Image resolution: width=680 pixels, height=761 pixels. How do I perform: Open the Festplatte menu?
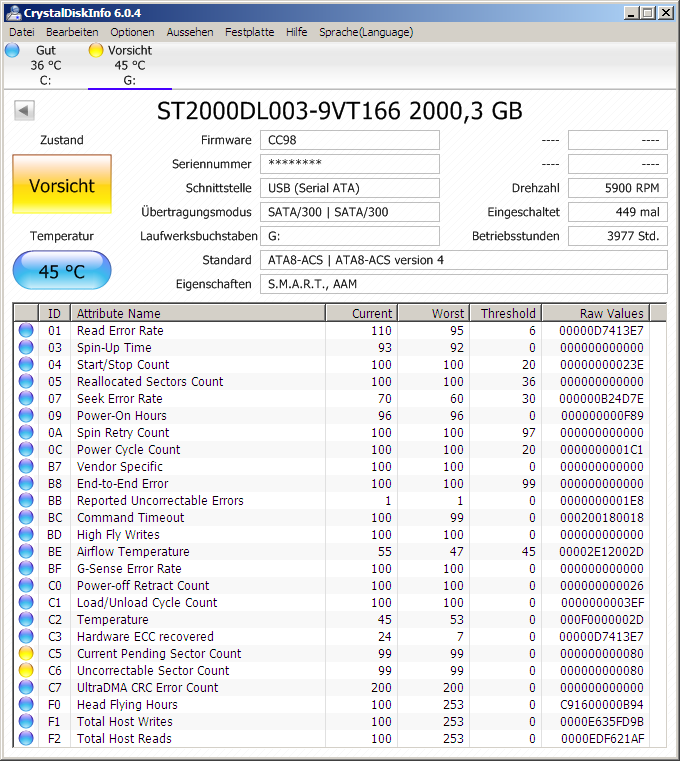(x=249, y=32)
